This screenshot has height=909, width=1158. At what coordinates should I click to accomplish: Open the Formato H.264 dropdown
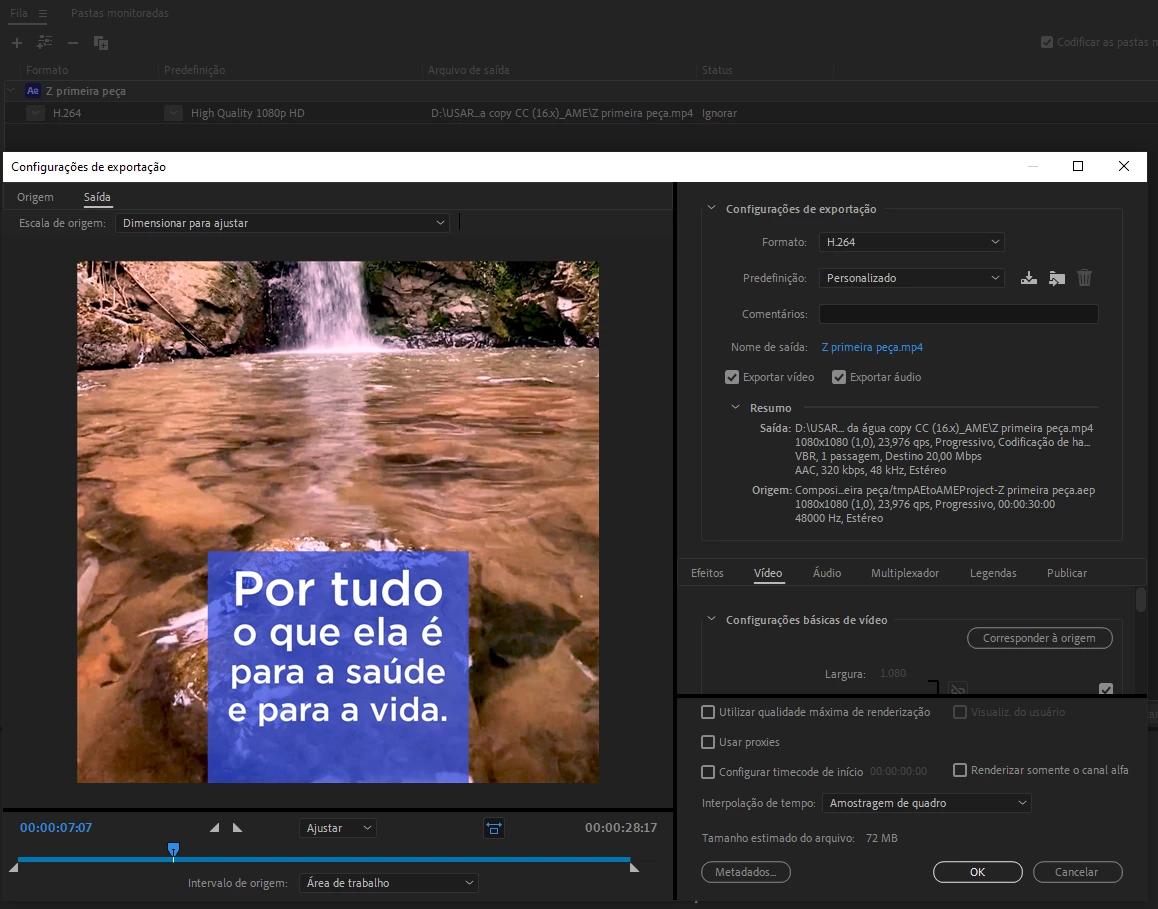[911, 242]
